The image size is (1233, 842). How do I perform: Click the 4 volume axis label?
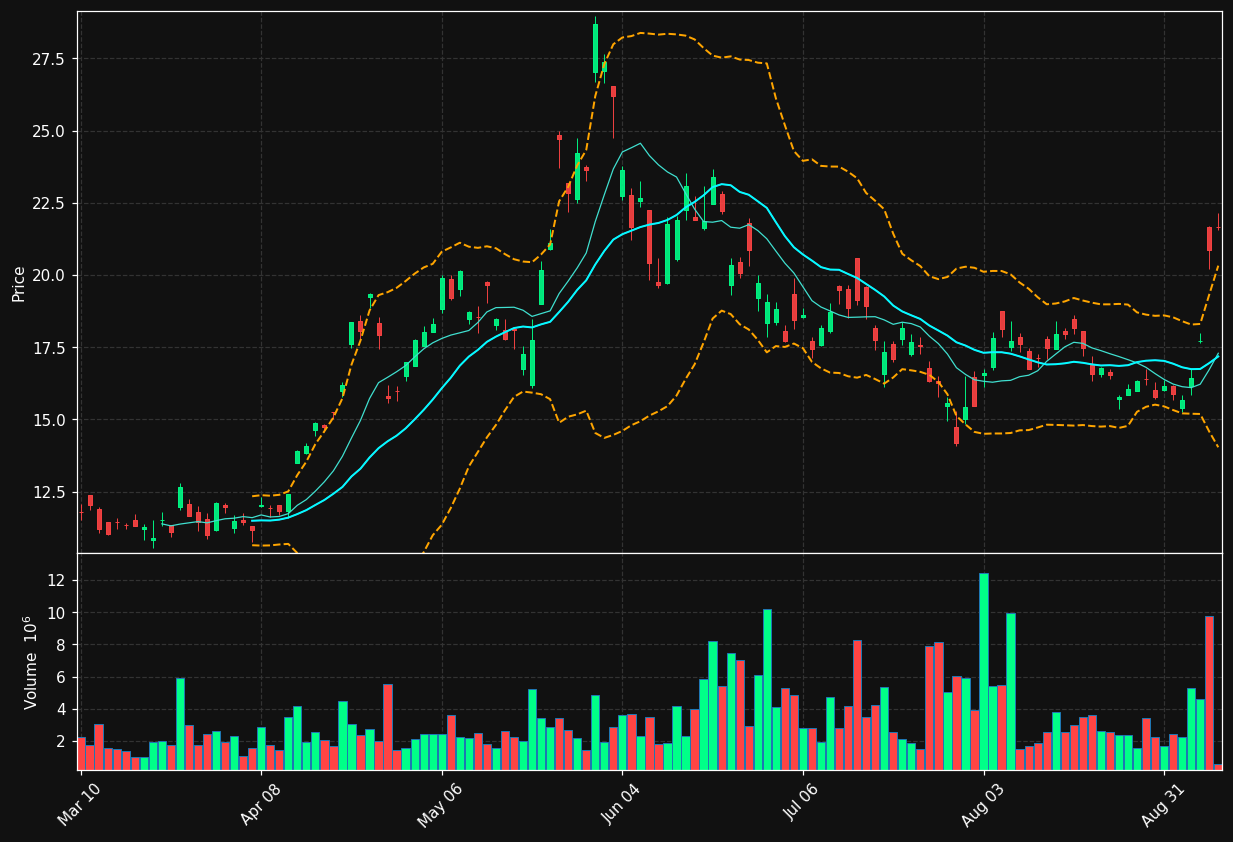60,709
